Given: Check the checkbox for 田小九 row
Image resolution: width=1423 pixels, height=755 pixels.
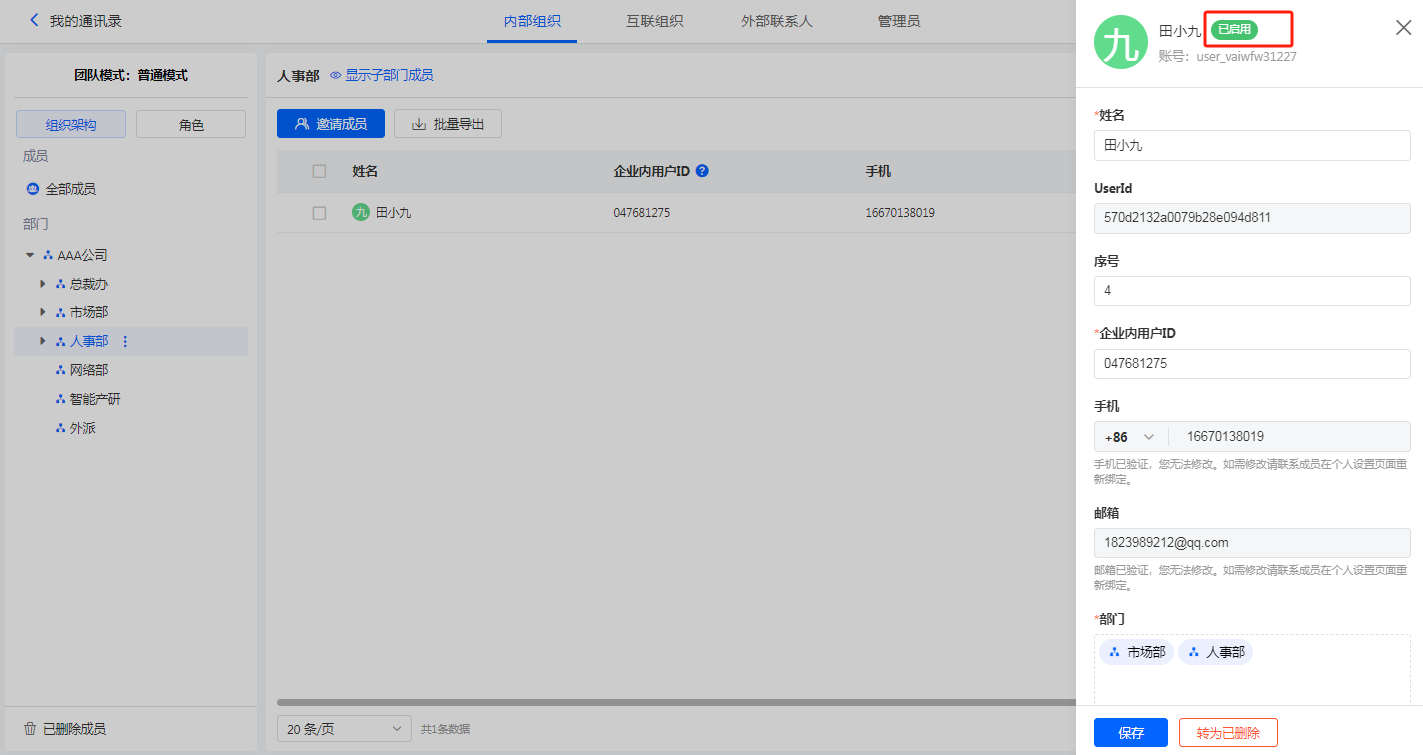Looking at the screenshot, I should tap(319, 213).
